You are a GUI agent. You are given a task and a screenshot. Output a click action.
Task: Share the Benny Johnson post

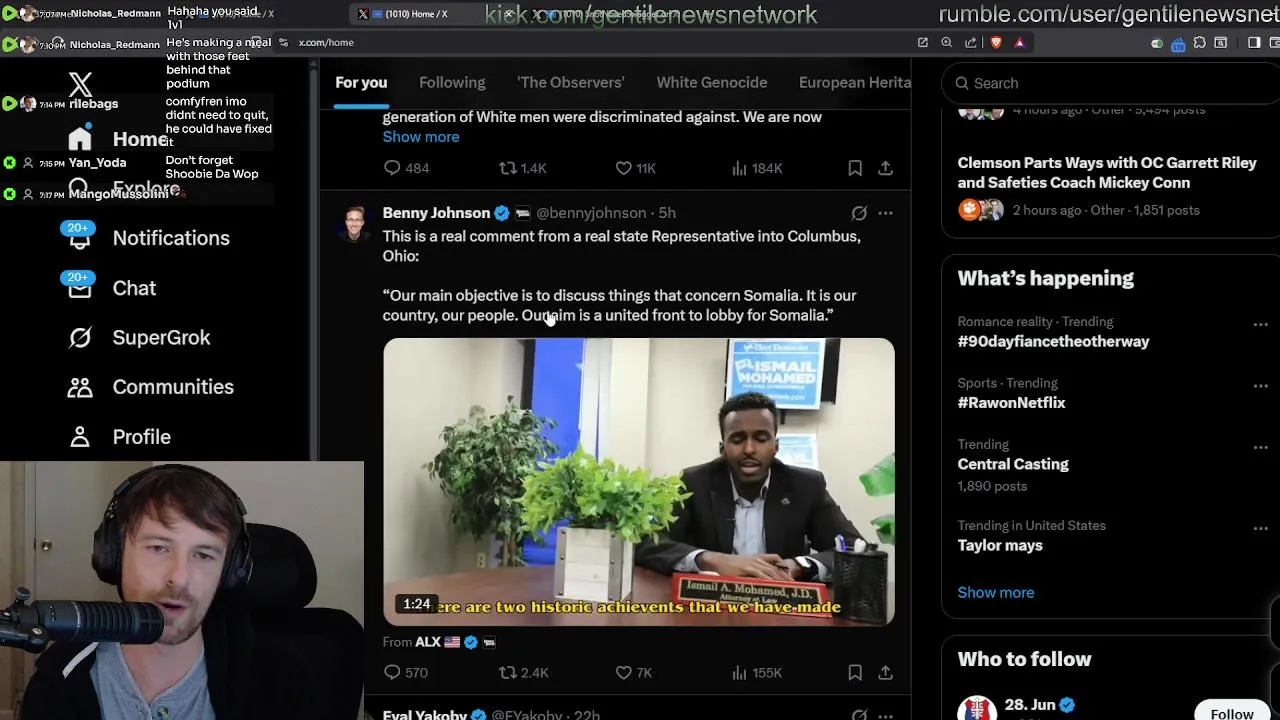pyautogui.click(x=885, y=672)
